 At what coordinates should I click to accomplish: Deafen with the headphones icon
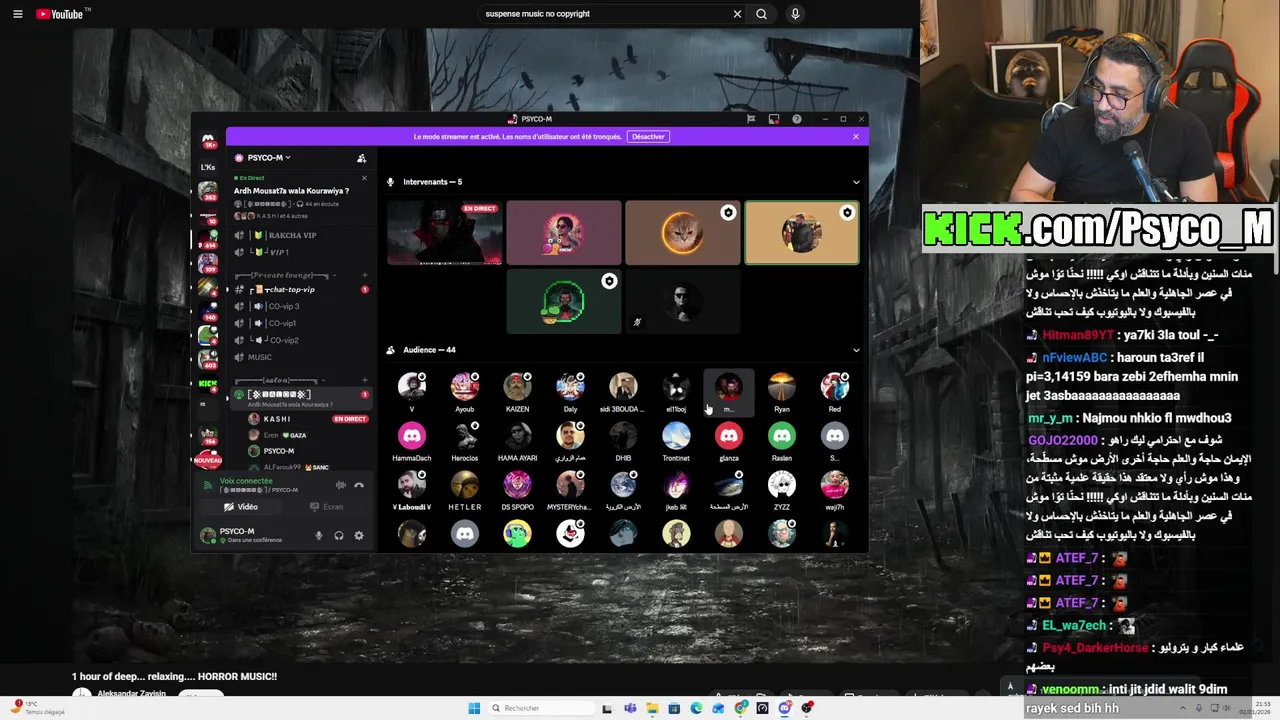(x=339, y=536)
